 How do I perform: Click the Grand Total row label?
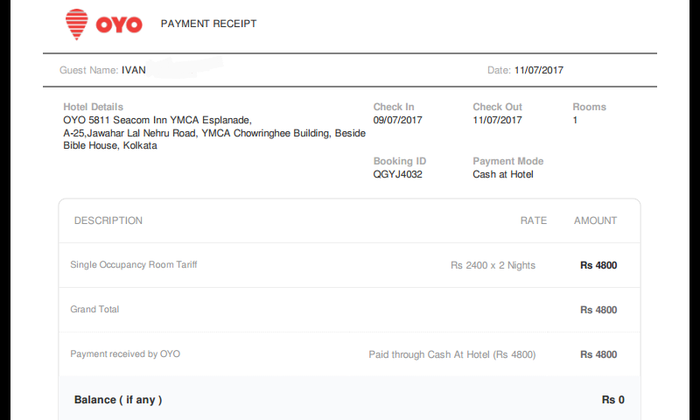click(95, 310)
